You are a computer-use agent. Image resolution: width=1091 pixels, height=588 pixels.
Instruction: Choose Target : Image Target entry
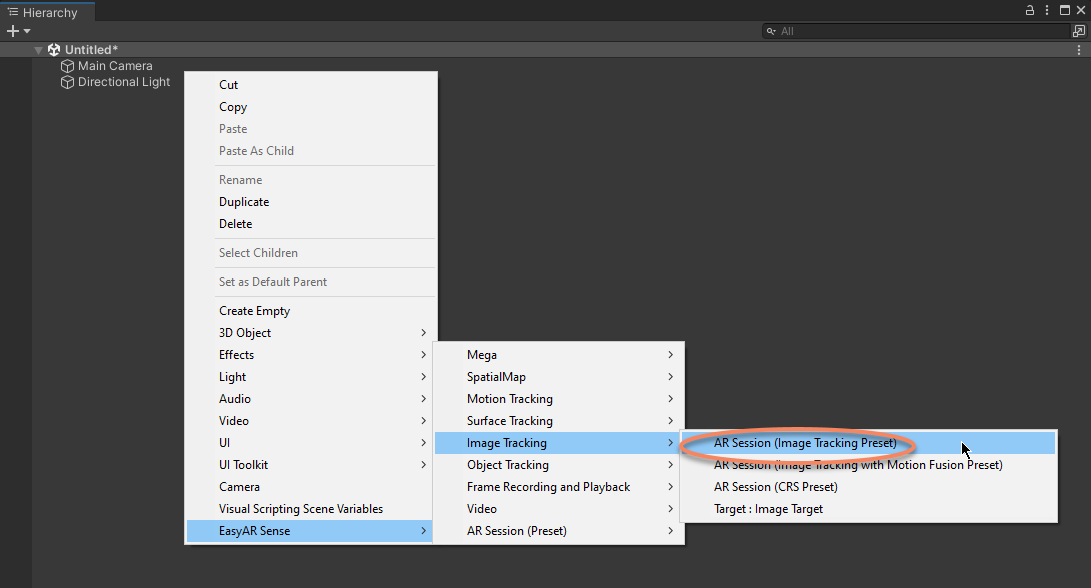(768, 509)
